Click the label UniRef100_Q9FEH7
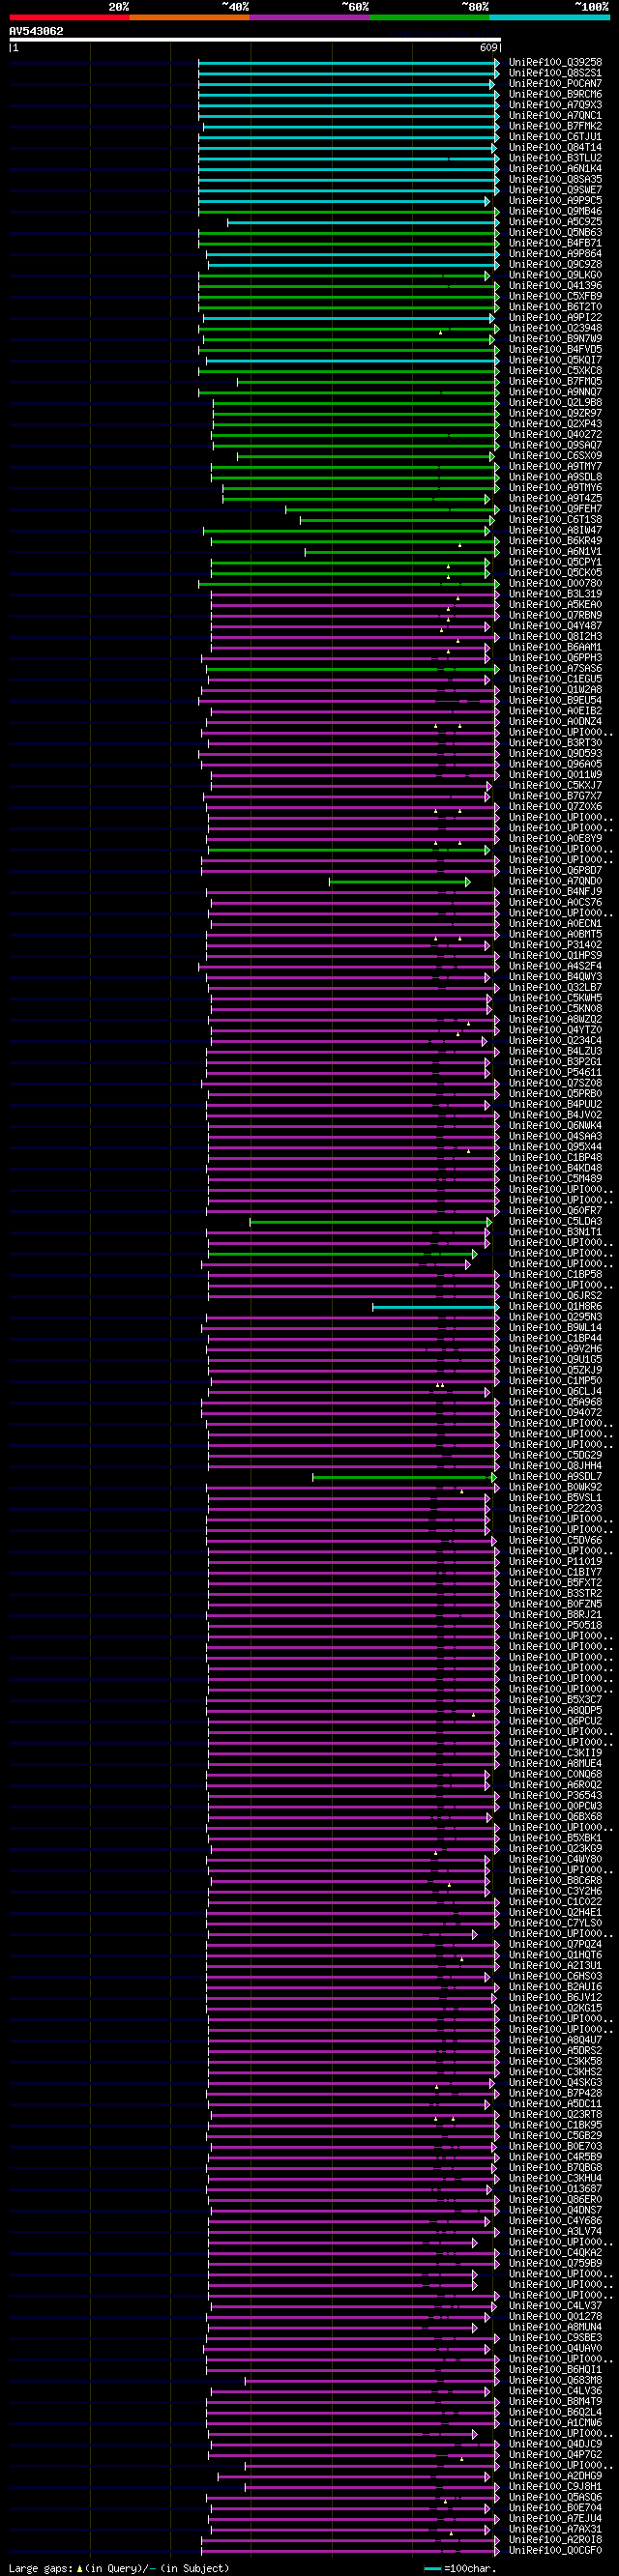 555,509
